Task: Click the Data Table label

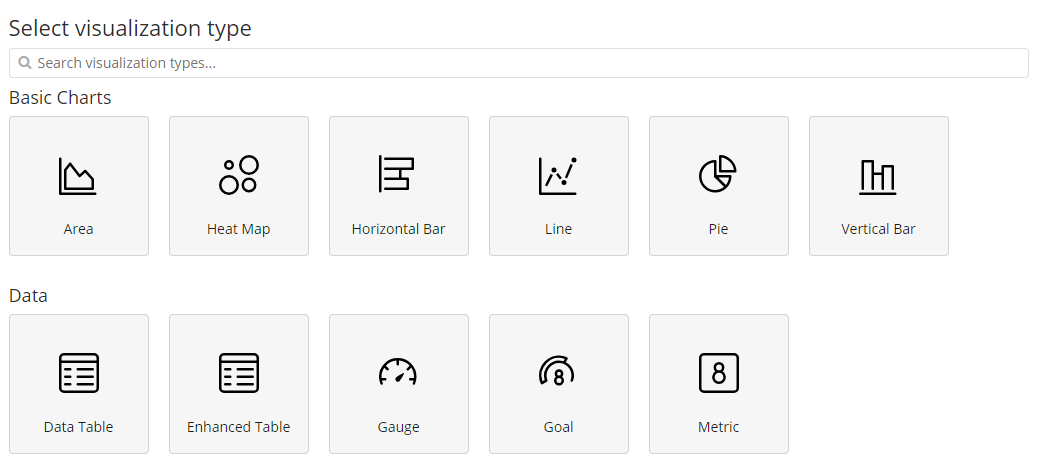Action: click(78, 427)
